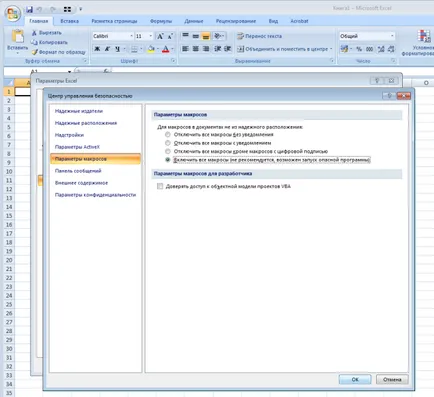Apply the fill color bucket
Screen dimensions: 434x397
(151, 49)
